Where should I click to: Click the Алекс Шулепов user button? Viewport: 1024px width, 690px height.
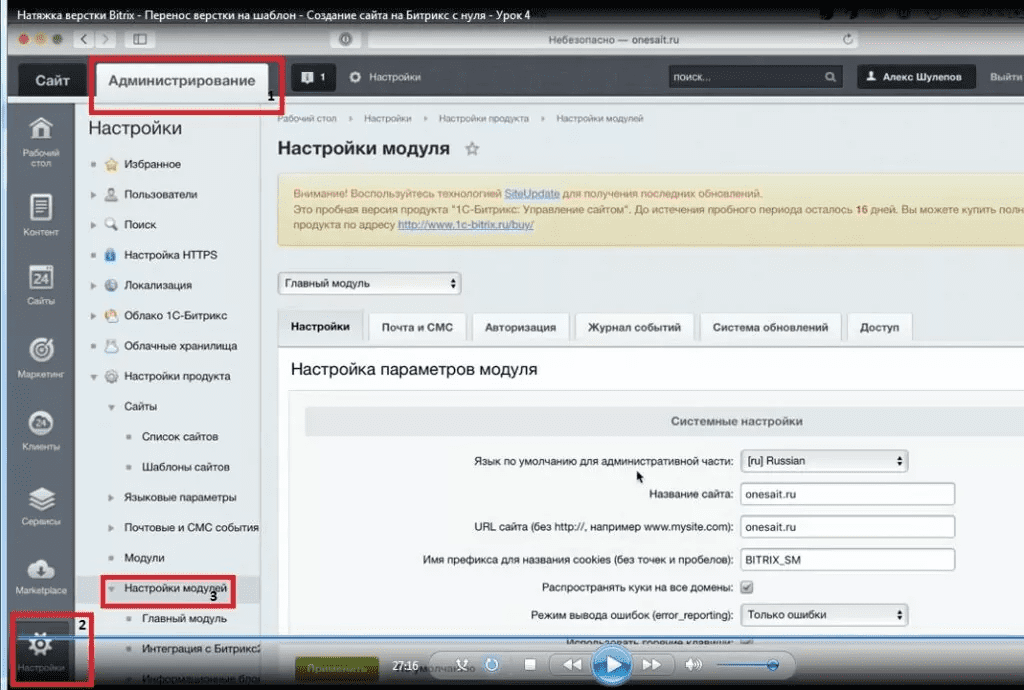tap(916, 77)
